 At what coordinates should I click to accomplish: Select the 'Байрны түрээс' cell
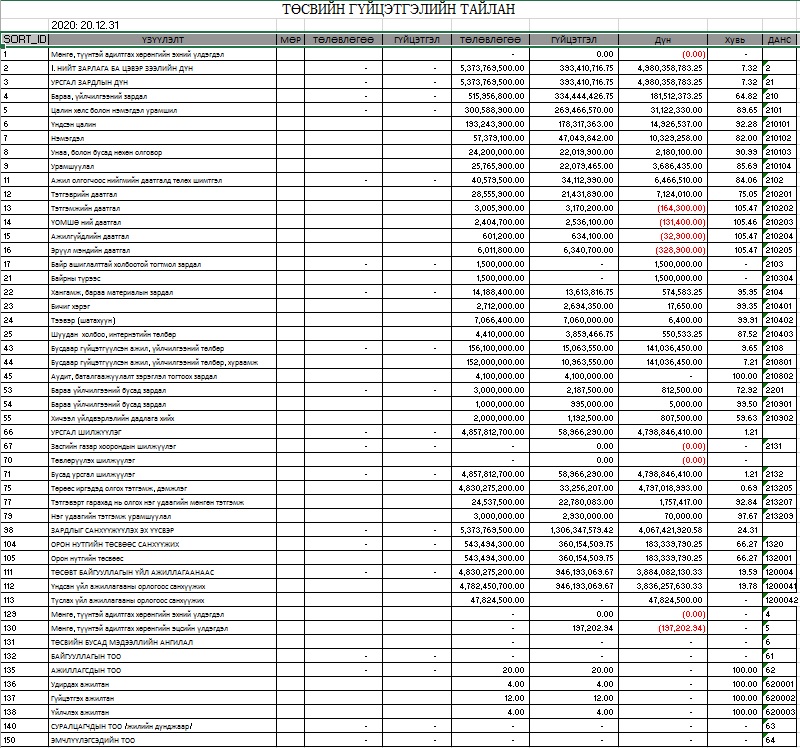pyautogui.click(x=76, y=279)
